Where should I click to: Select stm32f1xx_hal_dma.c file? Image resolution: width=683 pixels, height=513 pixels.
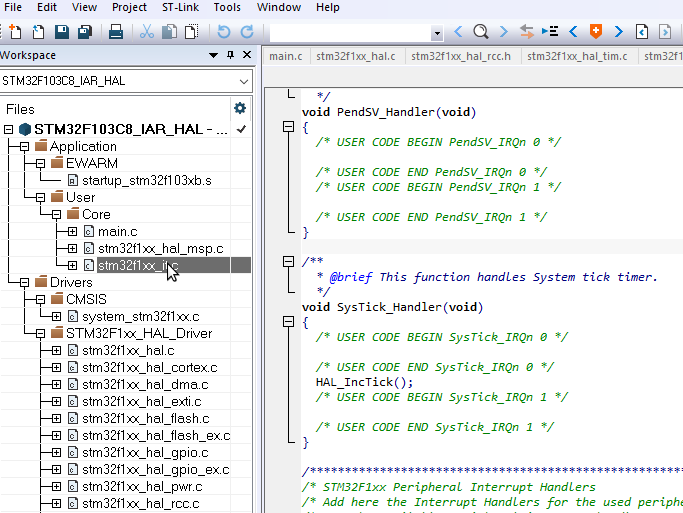point(145,385)
